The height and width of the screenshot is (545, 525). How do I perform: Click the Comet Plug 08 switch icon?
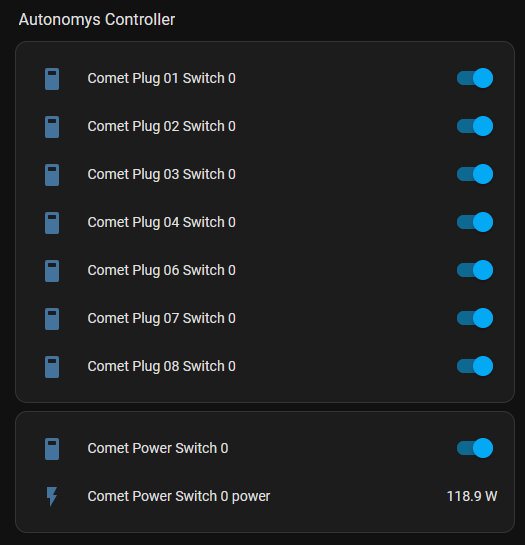click(x=52, y=367)
